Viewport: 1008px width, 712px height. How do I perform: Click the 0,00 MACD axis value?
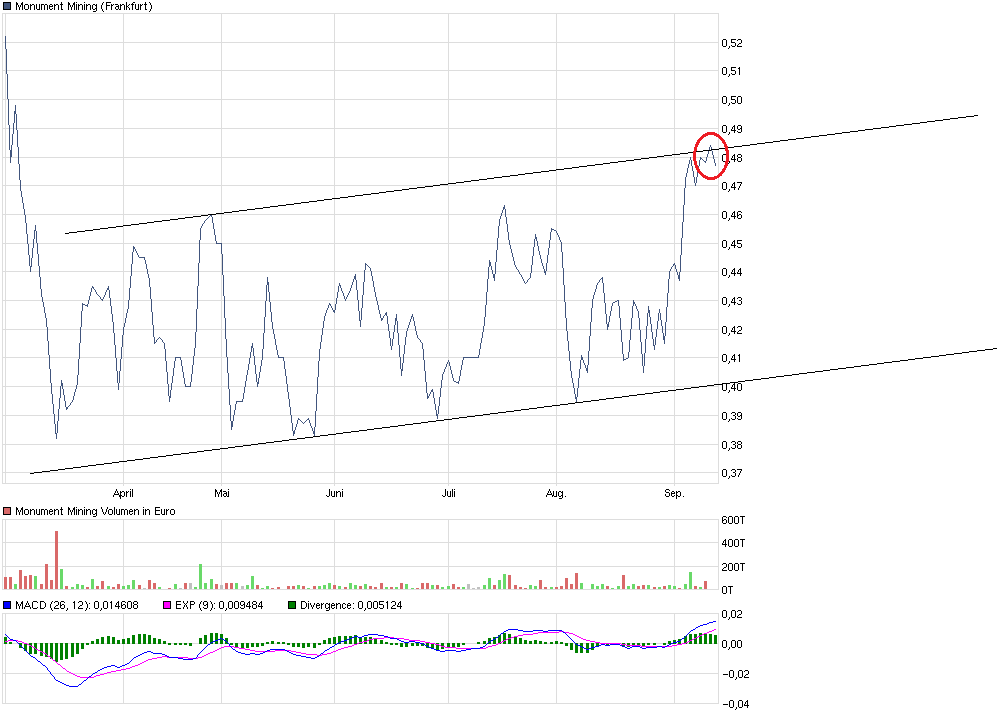tap(732, 645)
